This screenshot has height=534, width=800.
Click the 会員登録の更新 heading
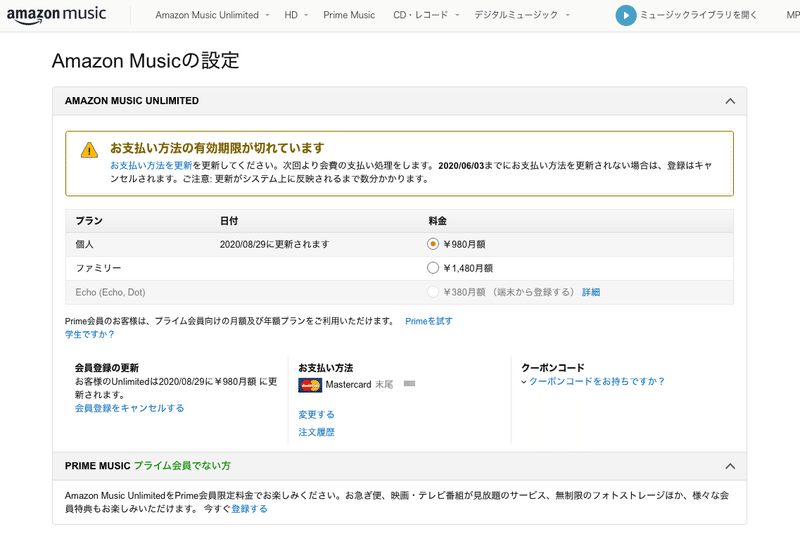click(x=107, y=368)
